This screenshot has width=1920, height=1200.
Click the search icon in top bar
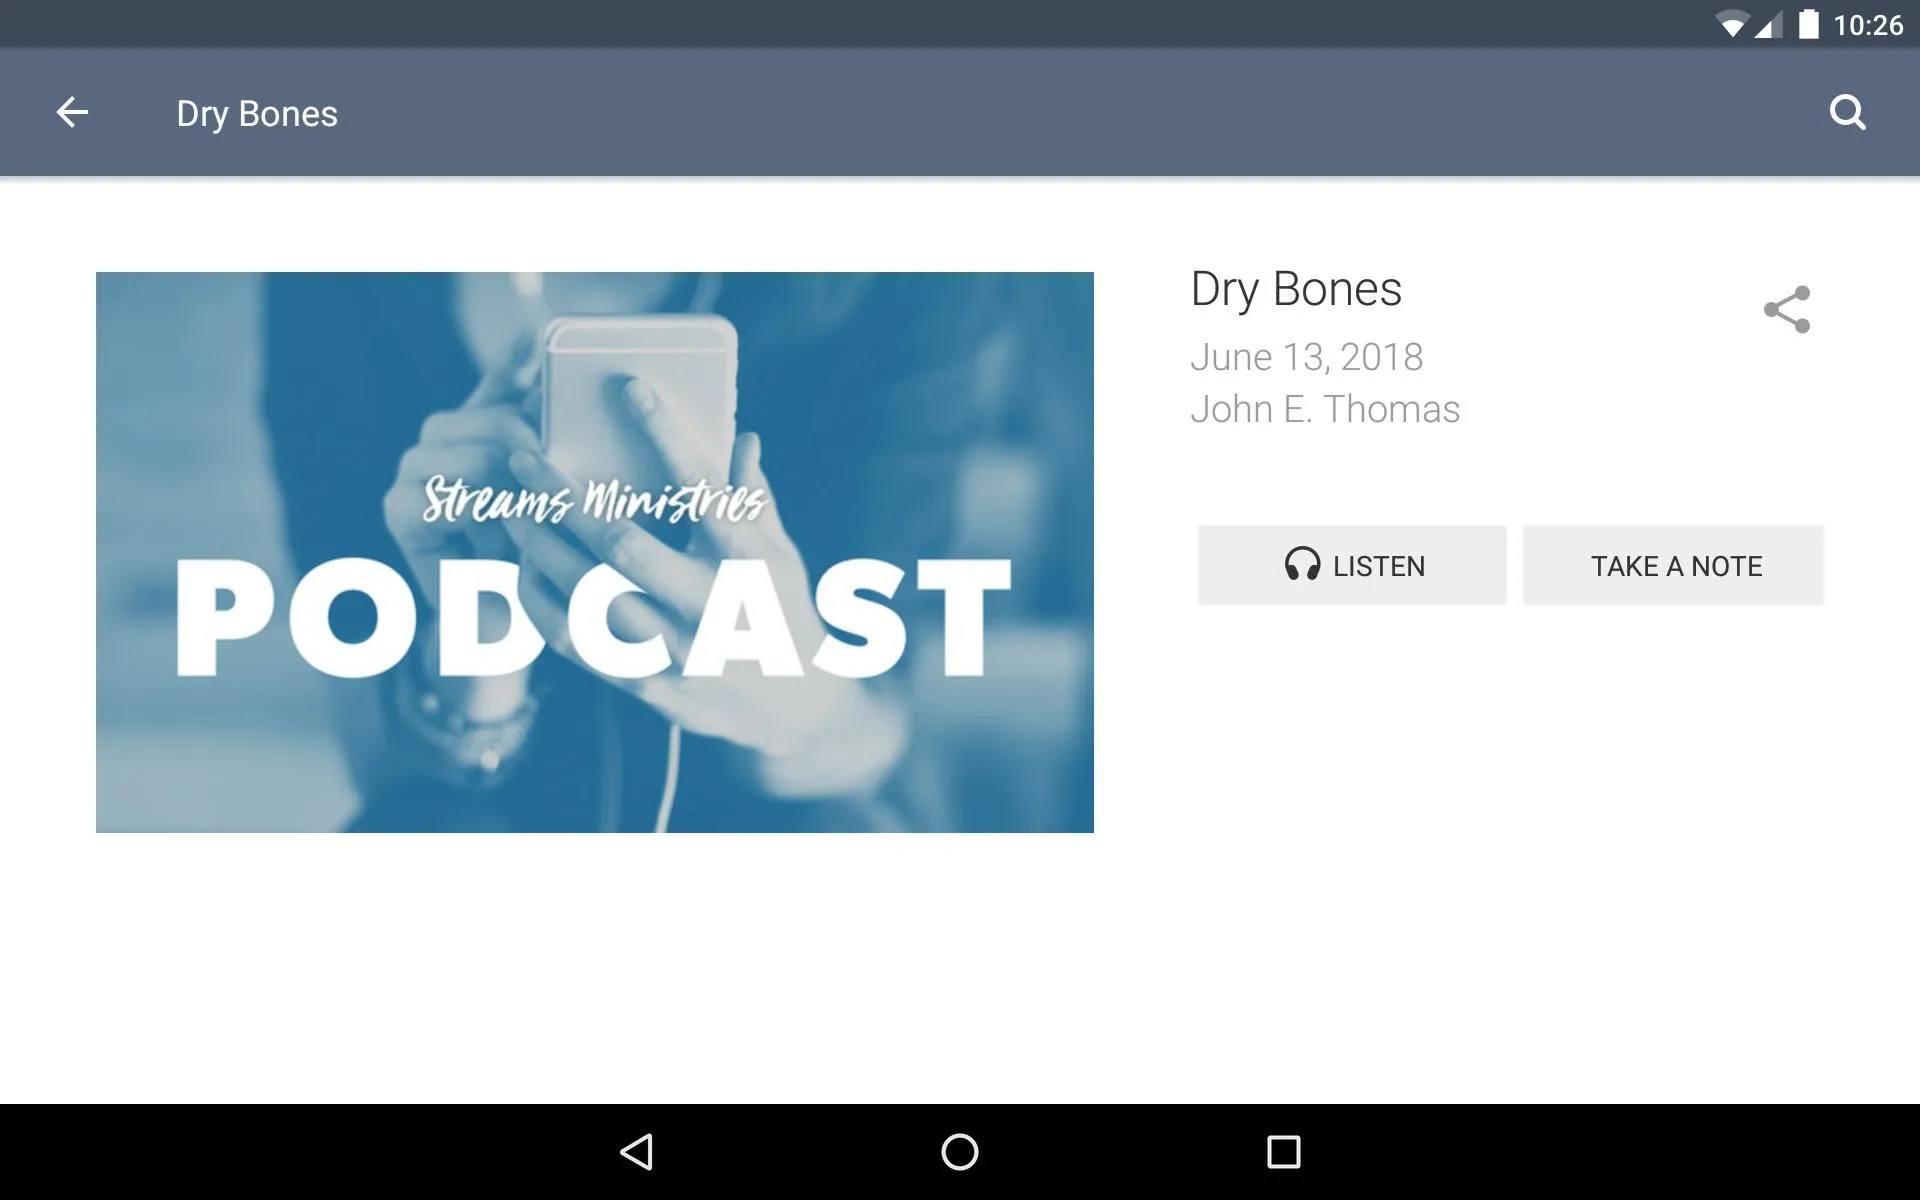click(x=1847, y=113)
